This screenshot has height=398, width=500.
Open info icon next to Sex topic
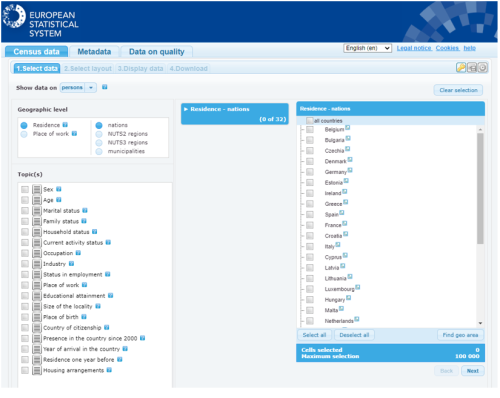[x=59, y=189]
